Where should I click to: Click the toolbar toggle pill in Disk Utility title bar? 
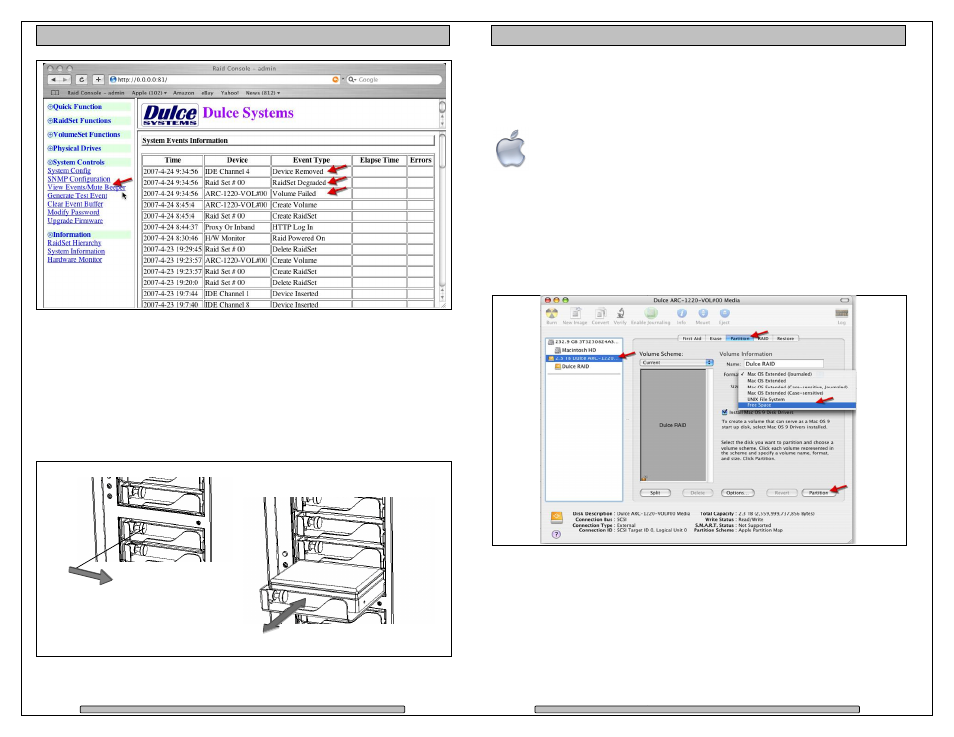click(x=844, y=300)
